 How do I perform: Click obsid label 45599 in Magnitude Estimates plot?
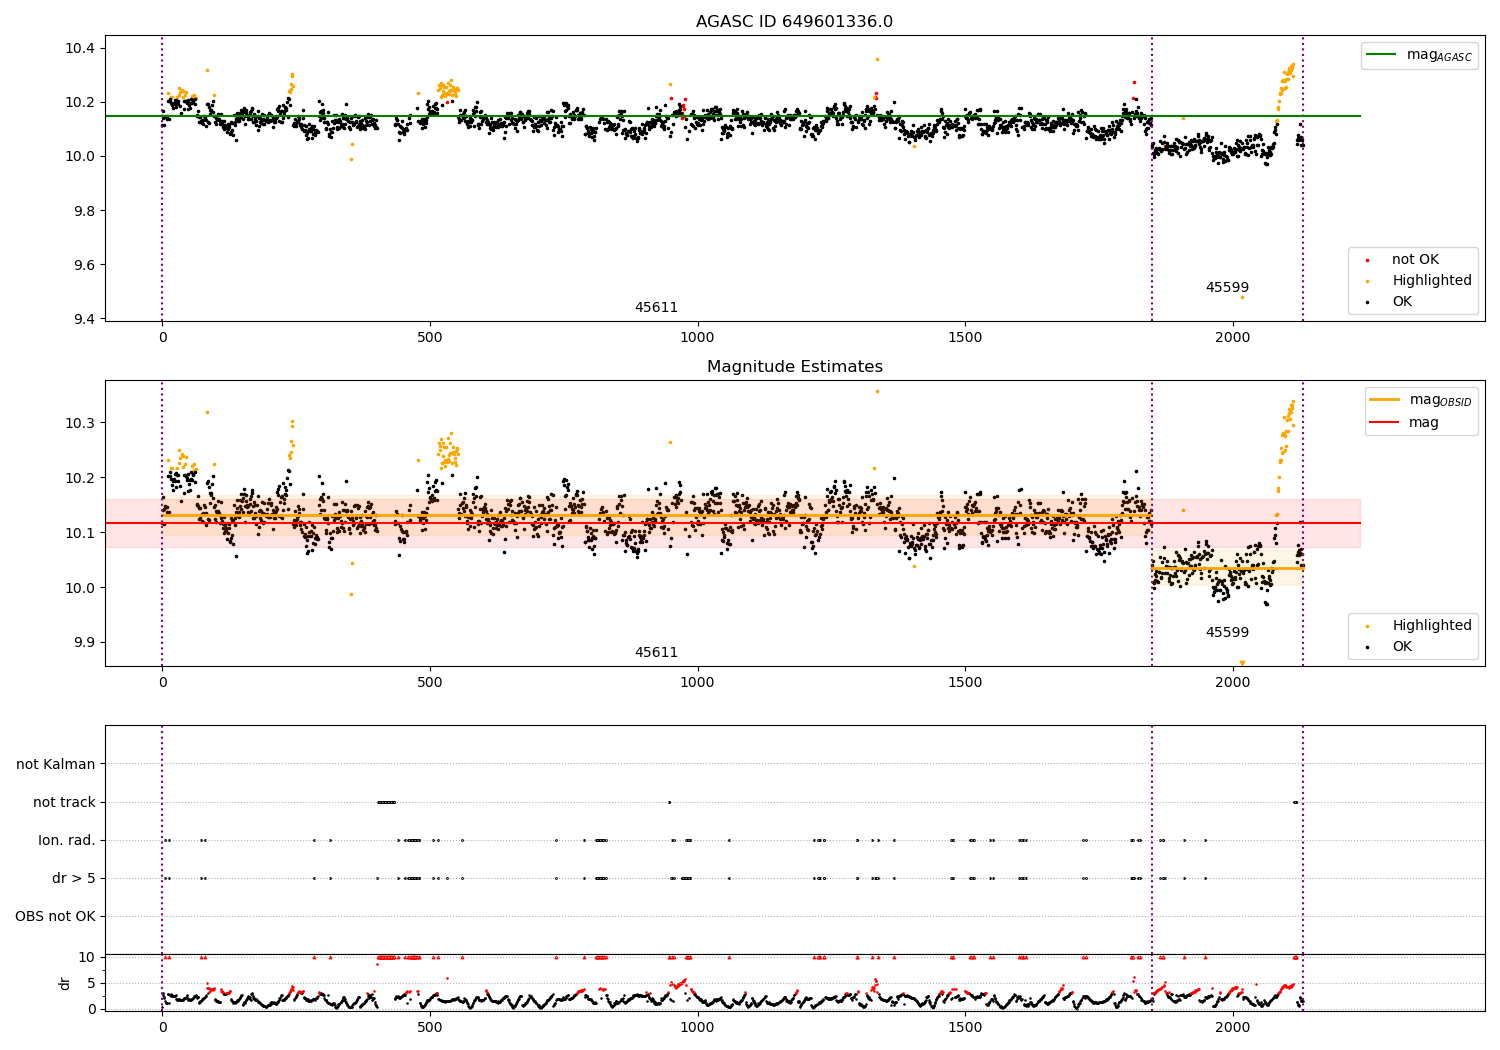click(1227, 633)
